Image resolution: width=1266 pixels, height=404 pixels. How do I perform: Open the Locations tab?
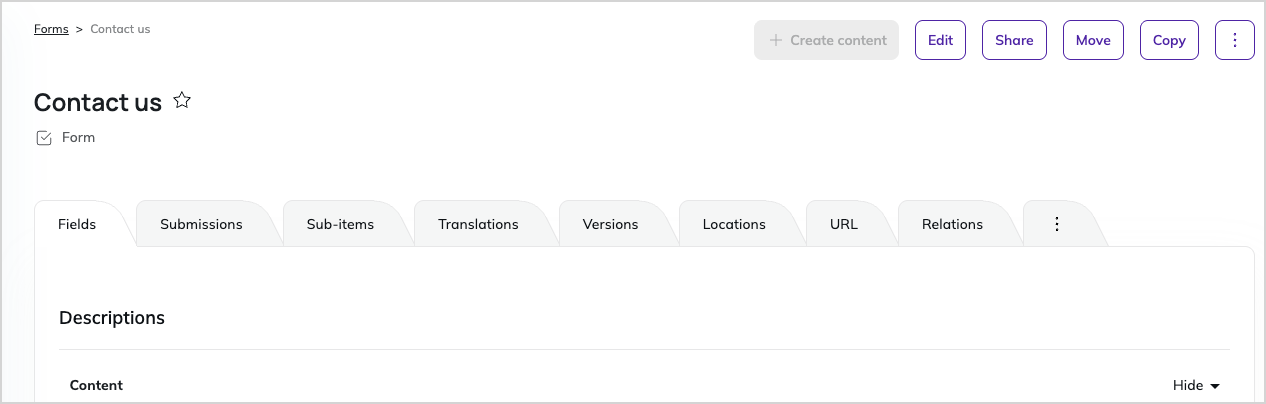pyautogui.click(x=734, y=224)
